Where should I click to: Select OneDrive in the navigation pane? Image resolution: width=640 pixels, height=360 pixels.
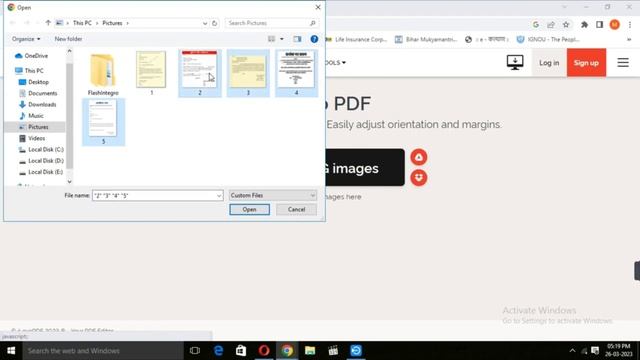click(31, 56)
